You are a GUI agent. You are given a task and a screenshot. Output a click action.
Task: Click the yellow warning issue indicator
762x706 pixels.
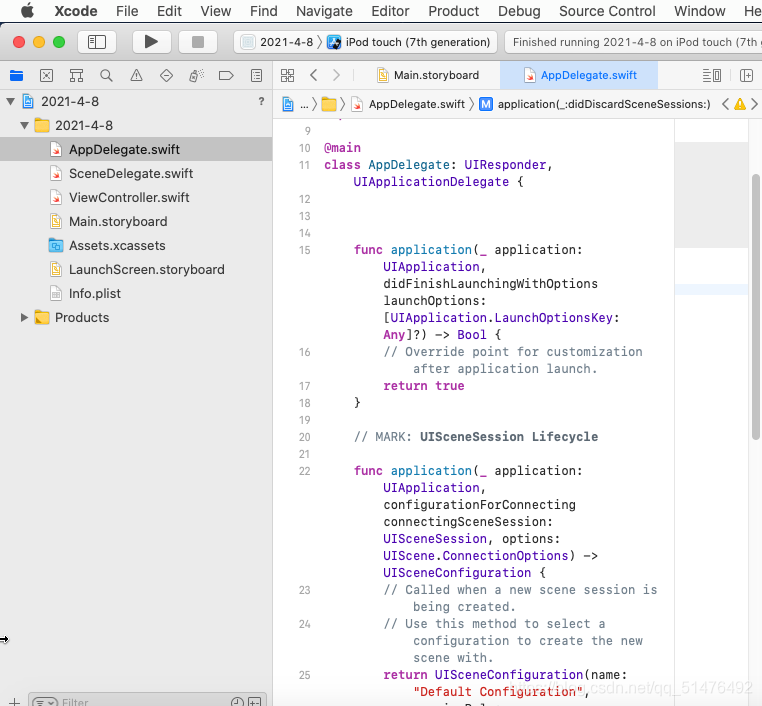coord(740,104)
